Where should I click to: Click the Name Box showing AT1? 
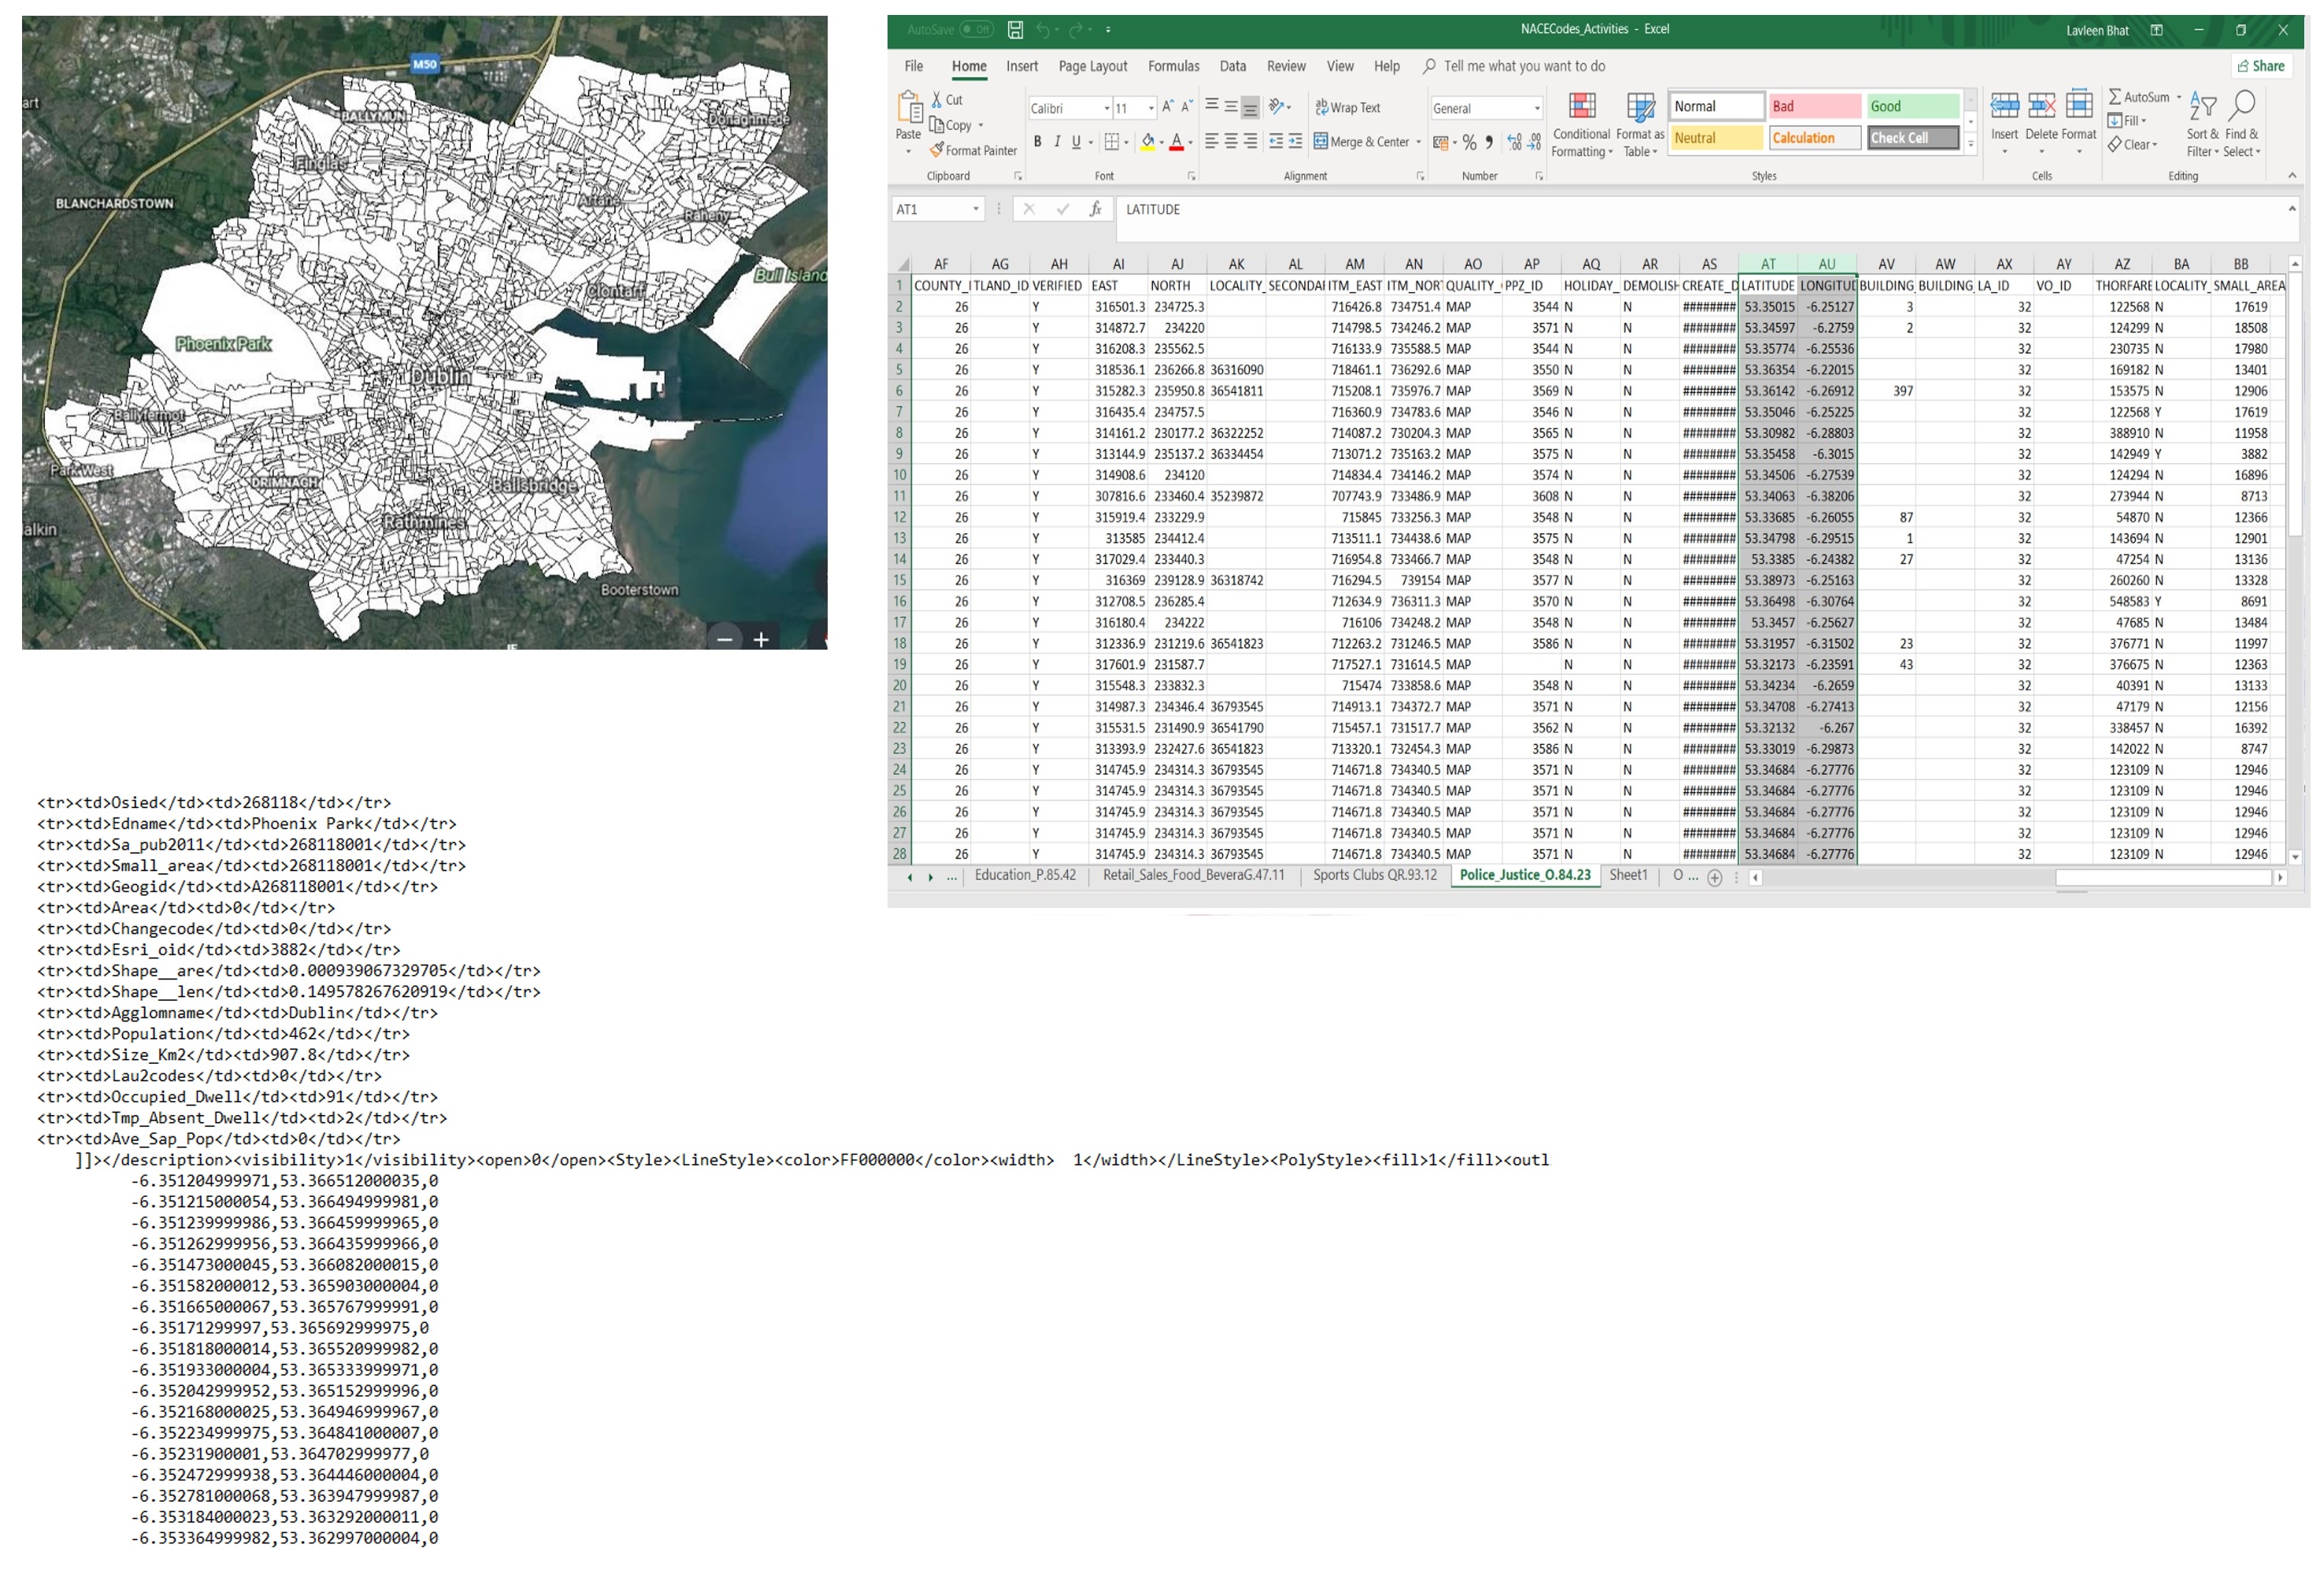[x=936, y=209]
